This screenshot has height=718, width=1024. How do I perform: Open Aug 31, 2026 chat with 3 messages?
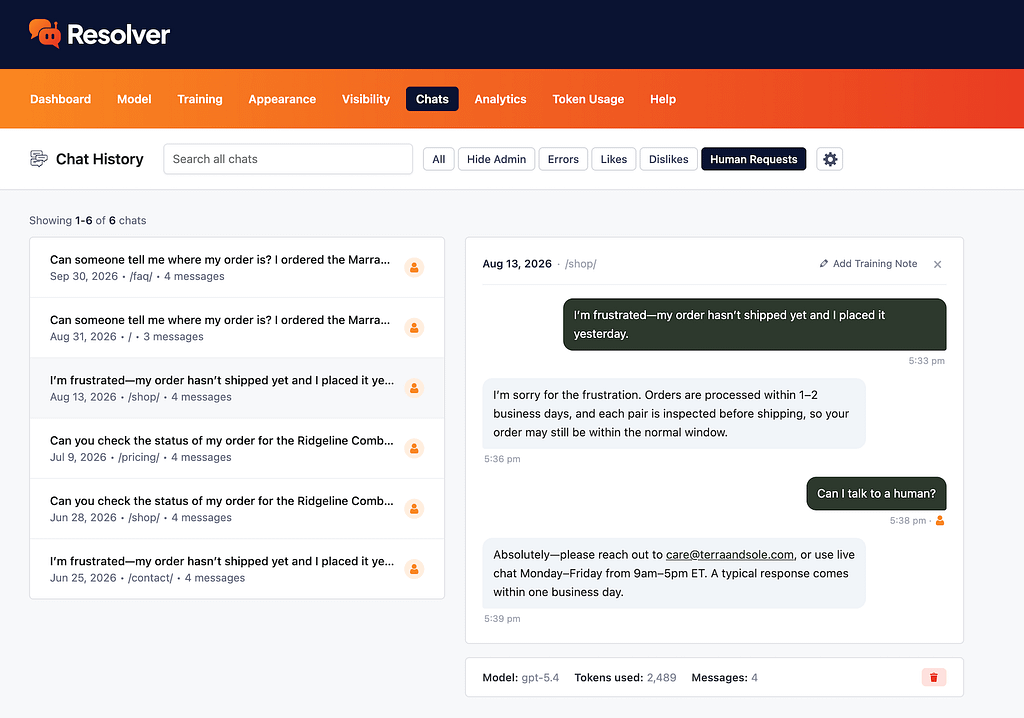[x=237, y=328]
